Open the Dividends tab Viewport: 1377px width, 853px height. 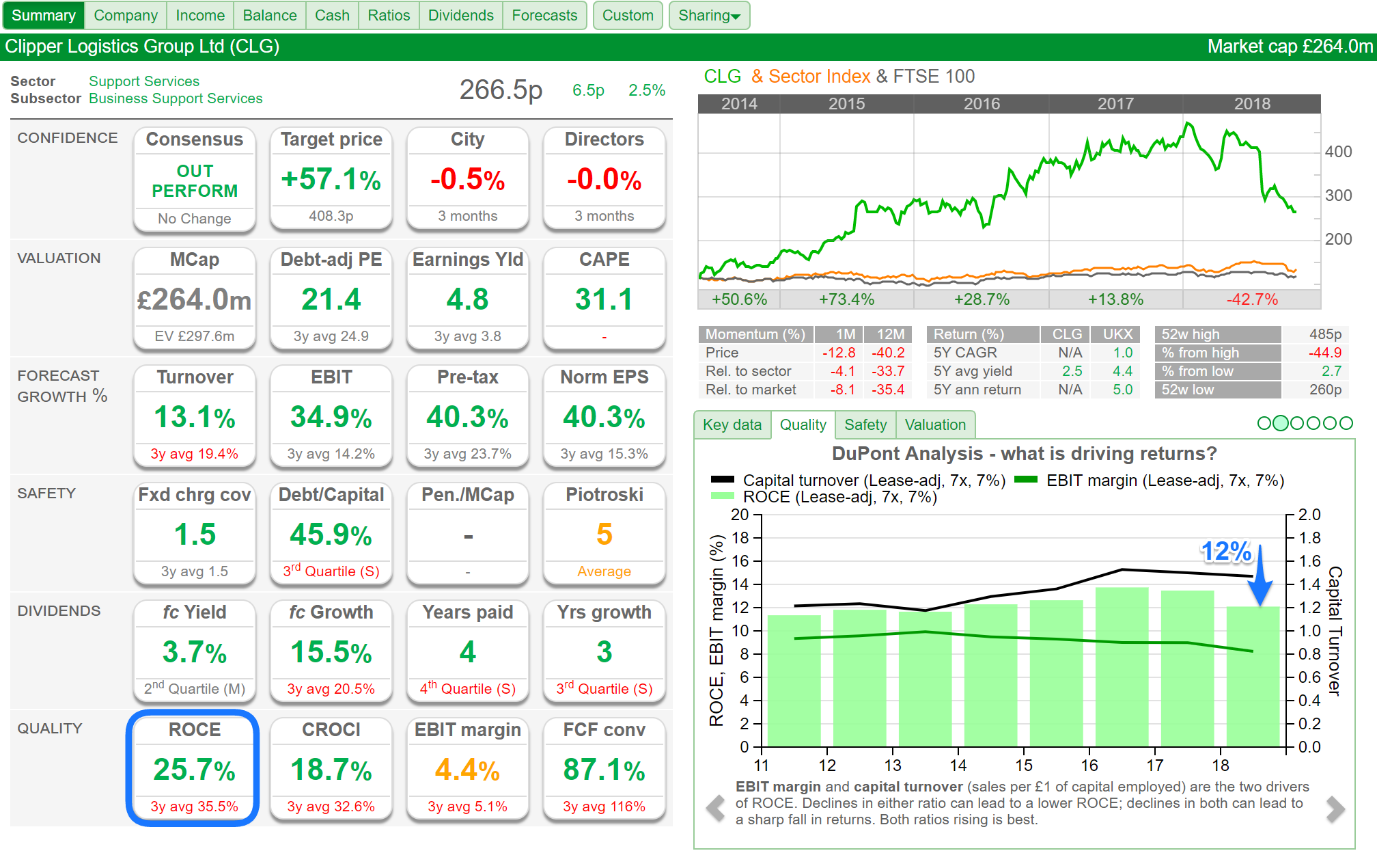point(461,15)
